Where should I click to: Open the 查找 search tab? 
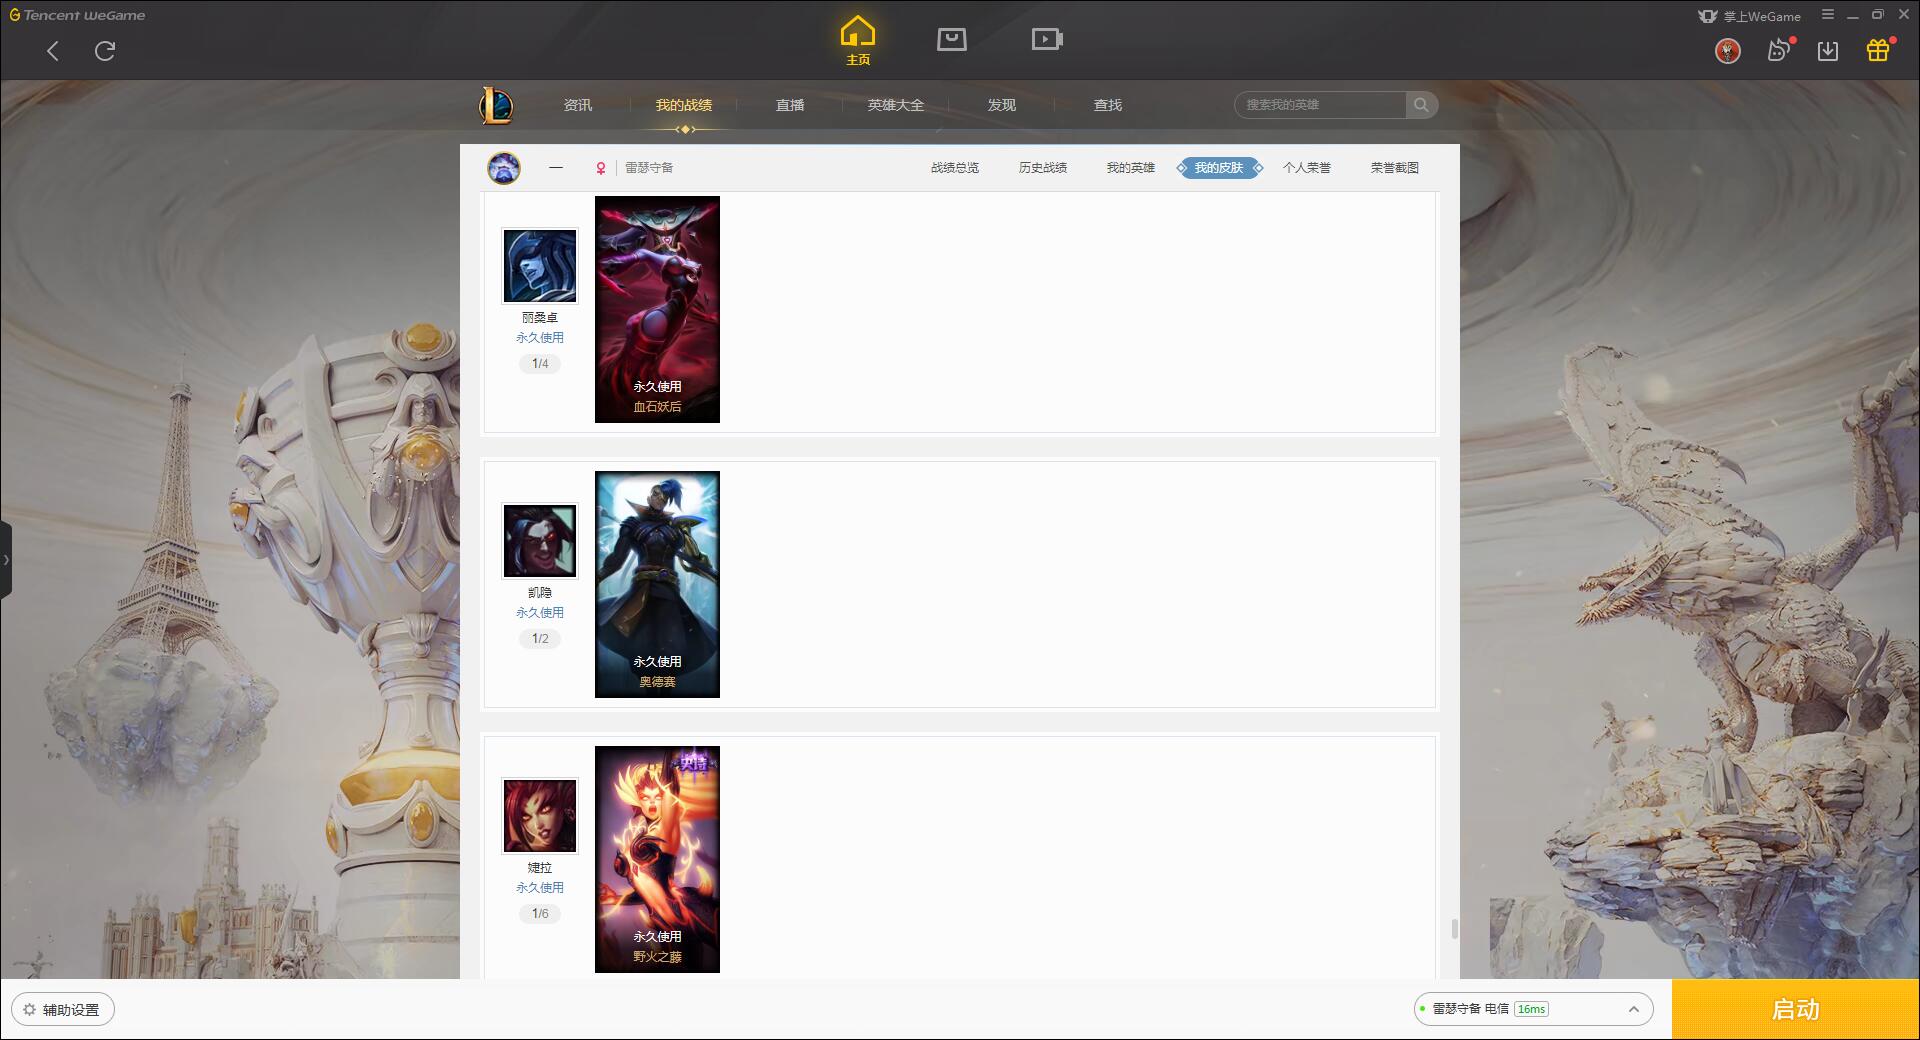[x=1108, y=105]
